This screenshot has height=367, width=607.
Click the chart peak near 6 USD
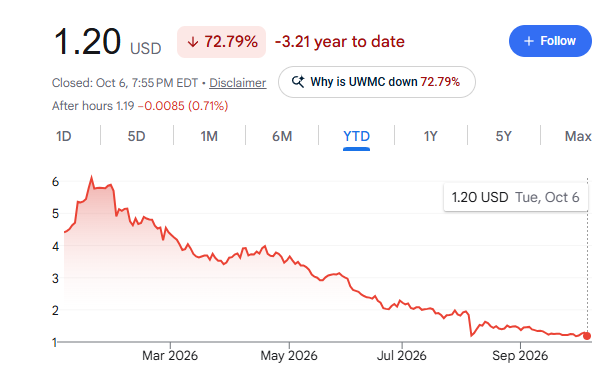coord(91,177)
